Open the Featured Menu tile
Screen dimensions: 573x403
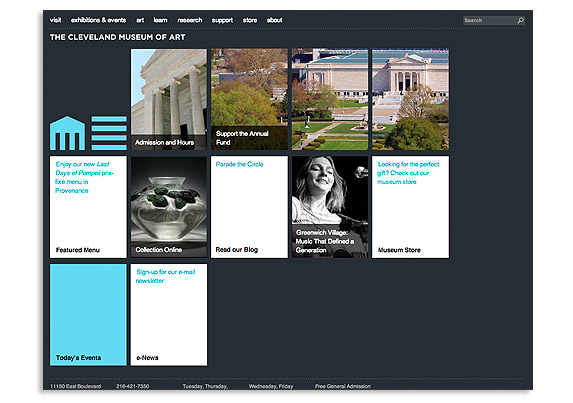coord(88,207)
